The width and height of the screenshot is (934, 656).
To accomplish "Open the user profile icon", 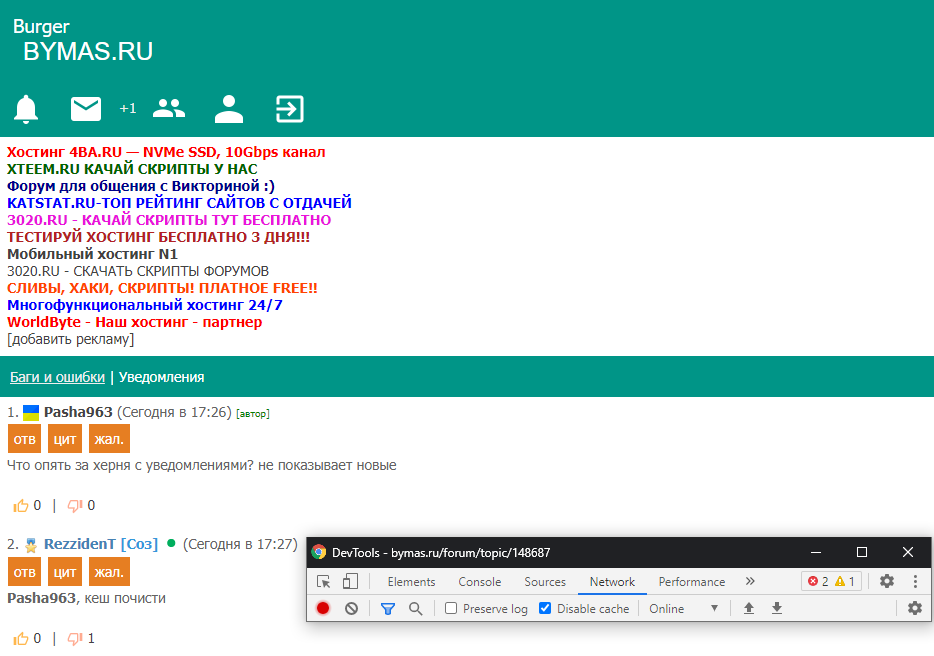I will (x=229, y=109).
